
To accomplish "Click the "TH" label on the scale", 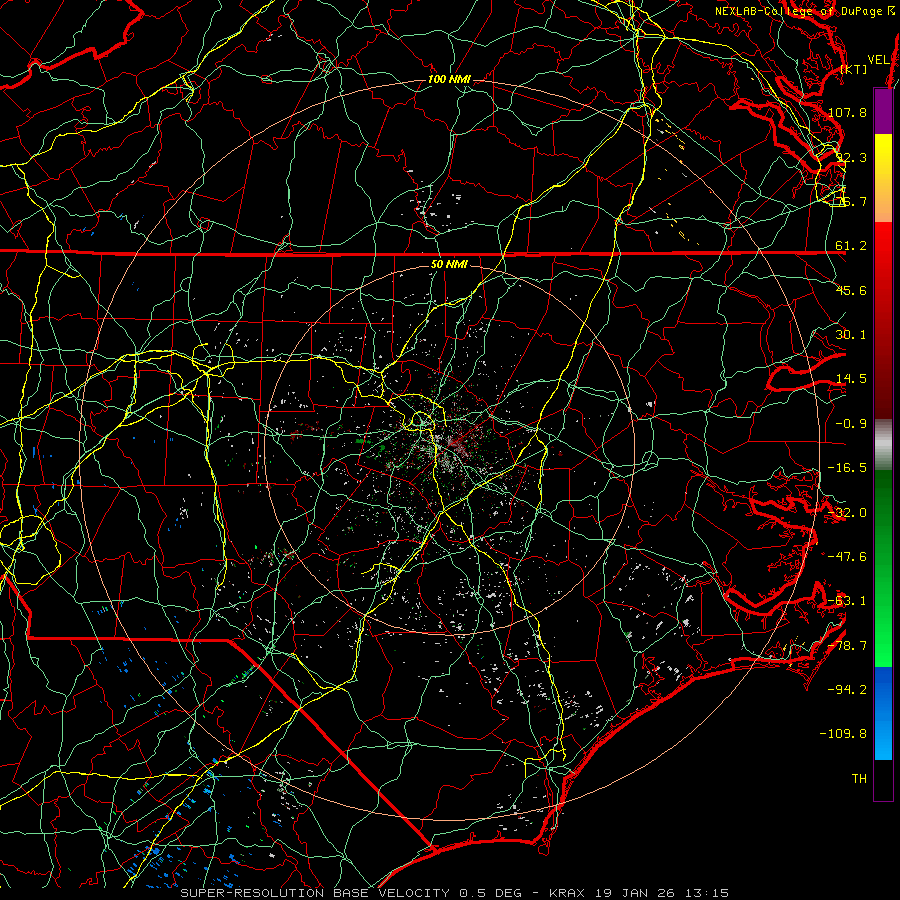I will pos(859,779).
